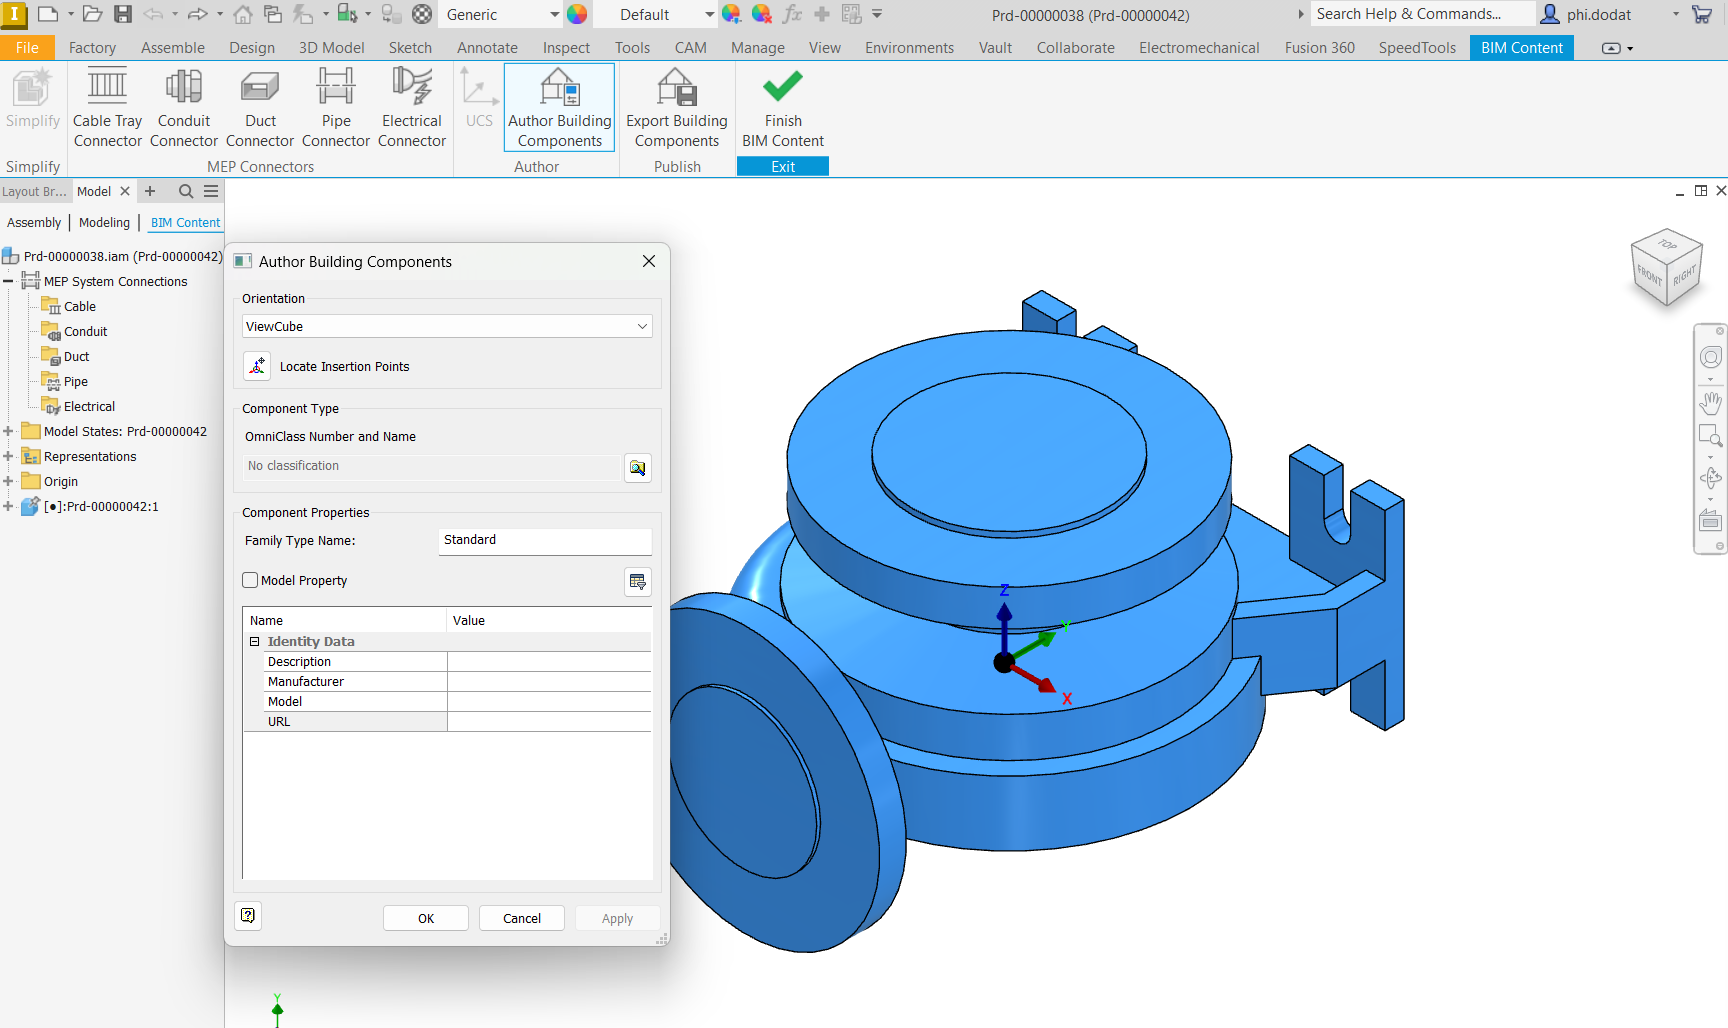Expand the Origin folder node

(8, 481)
